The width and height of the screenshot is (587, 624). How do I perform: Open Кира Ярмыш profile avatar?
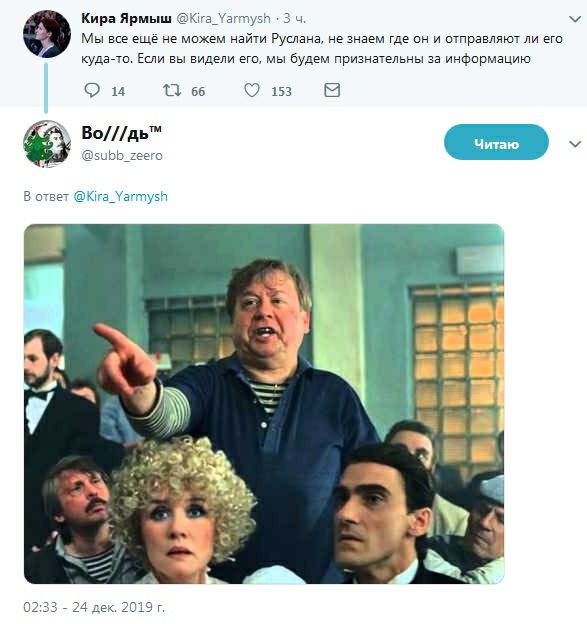coord(47,34)
